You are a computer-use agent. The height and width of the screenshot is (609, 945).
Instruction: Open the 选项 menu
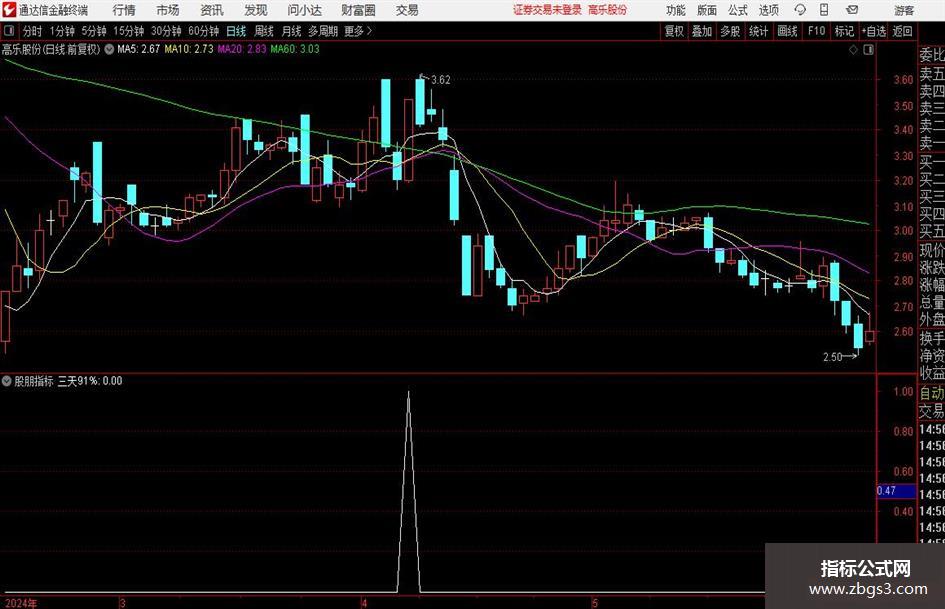coord(768,10)
